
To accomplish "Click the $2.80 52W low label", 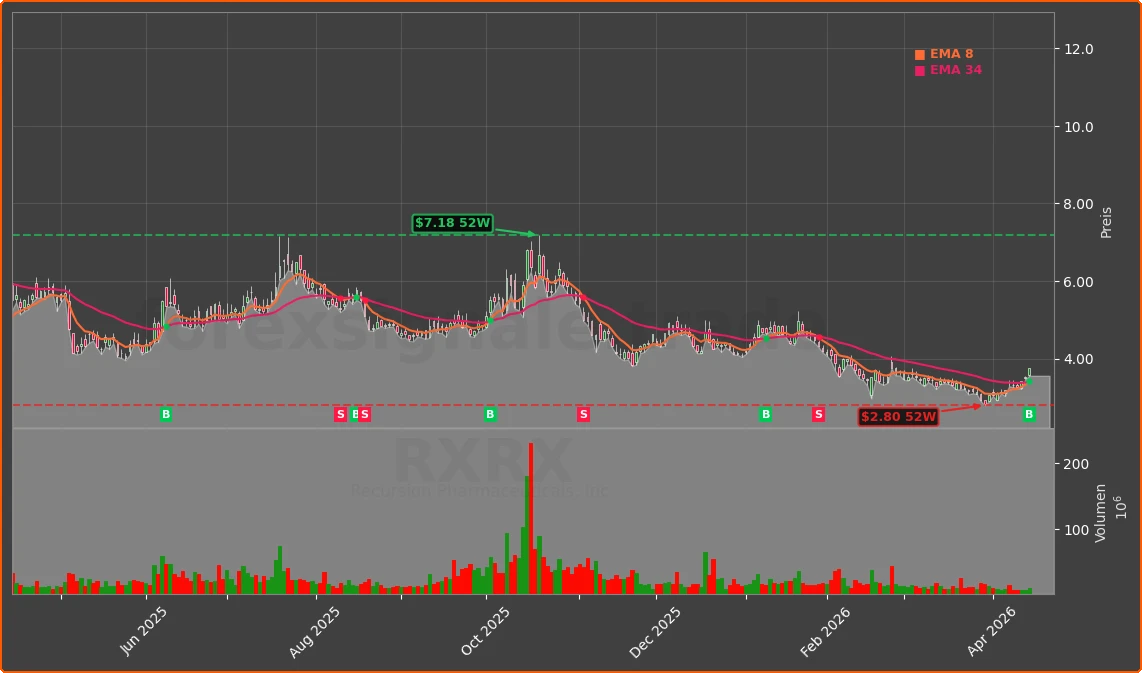I will click(899, 414).
